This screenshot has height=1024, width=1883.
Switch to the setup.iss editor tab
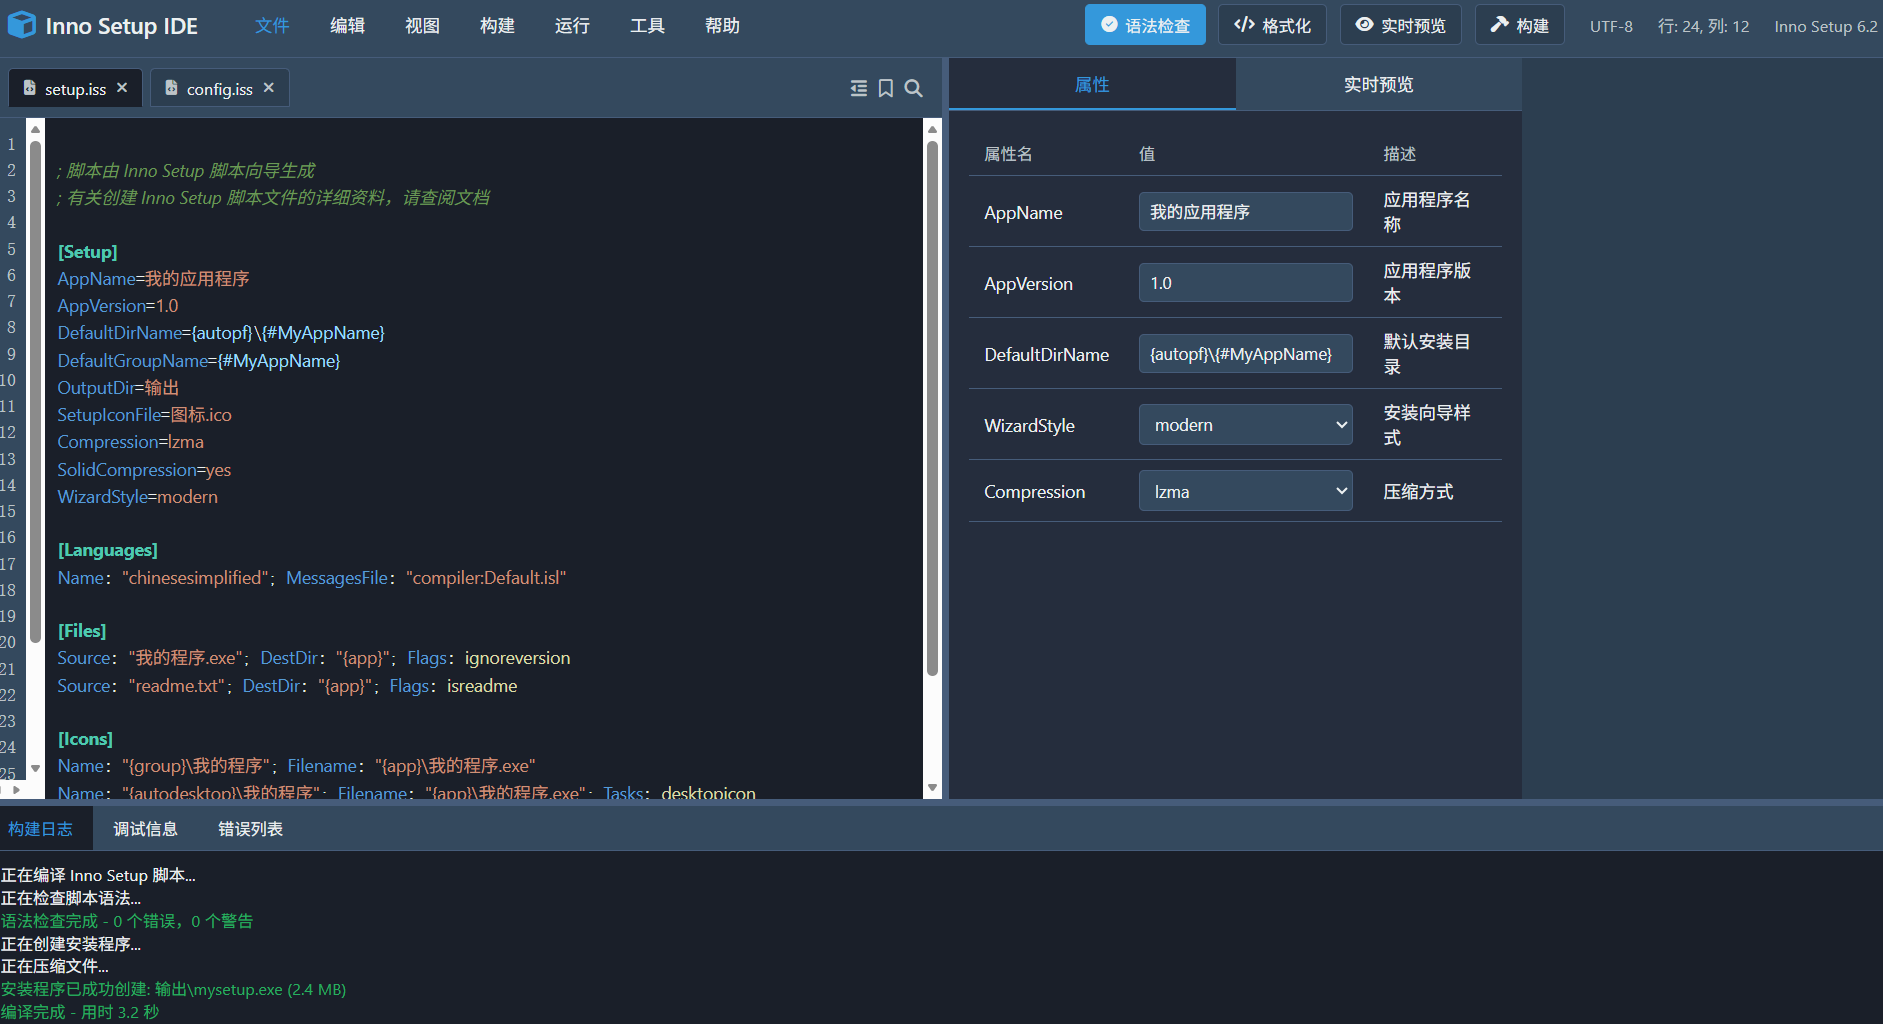[x=75, y=88]
